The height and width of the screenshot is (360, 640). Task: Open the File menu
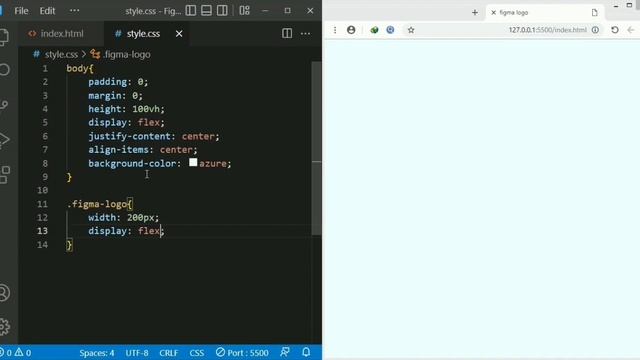(21, 11)
